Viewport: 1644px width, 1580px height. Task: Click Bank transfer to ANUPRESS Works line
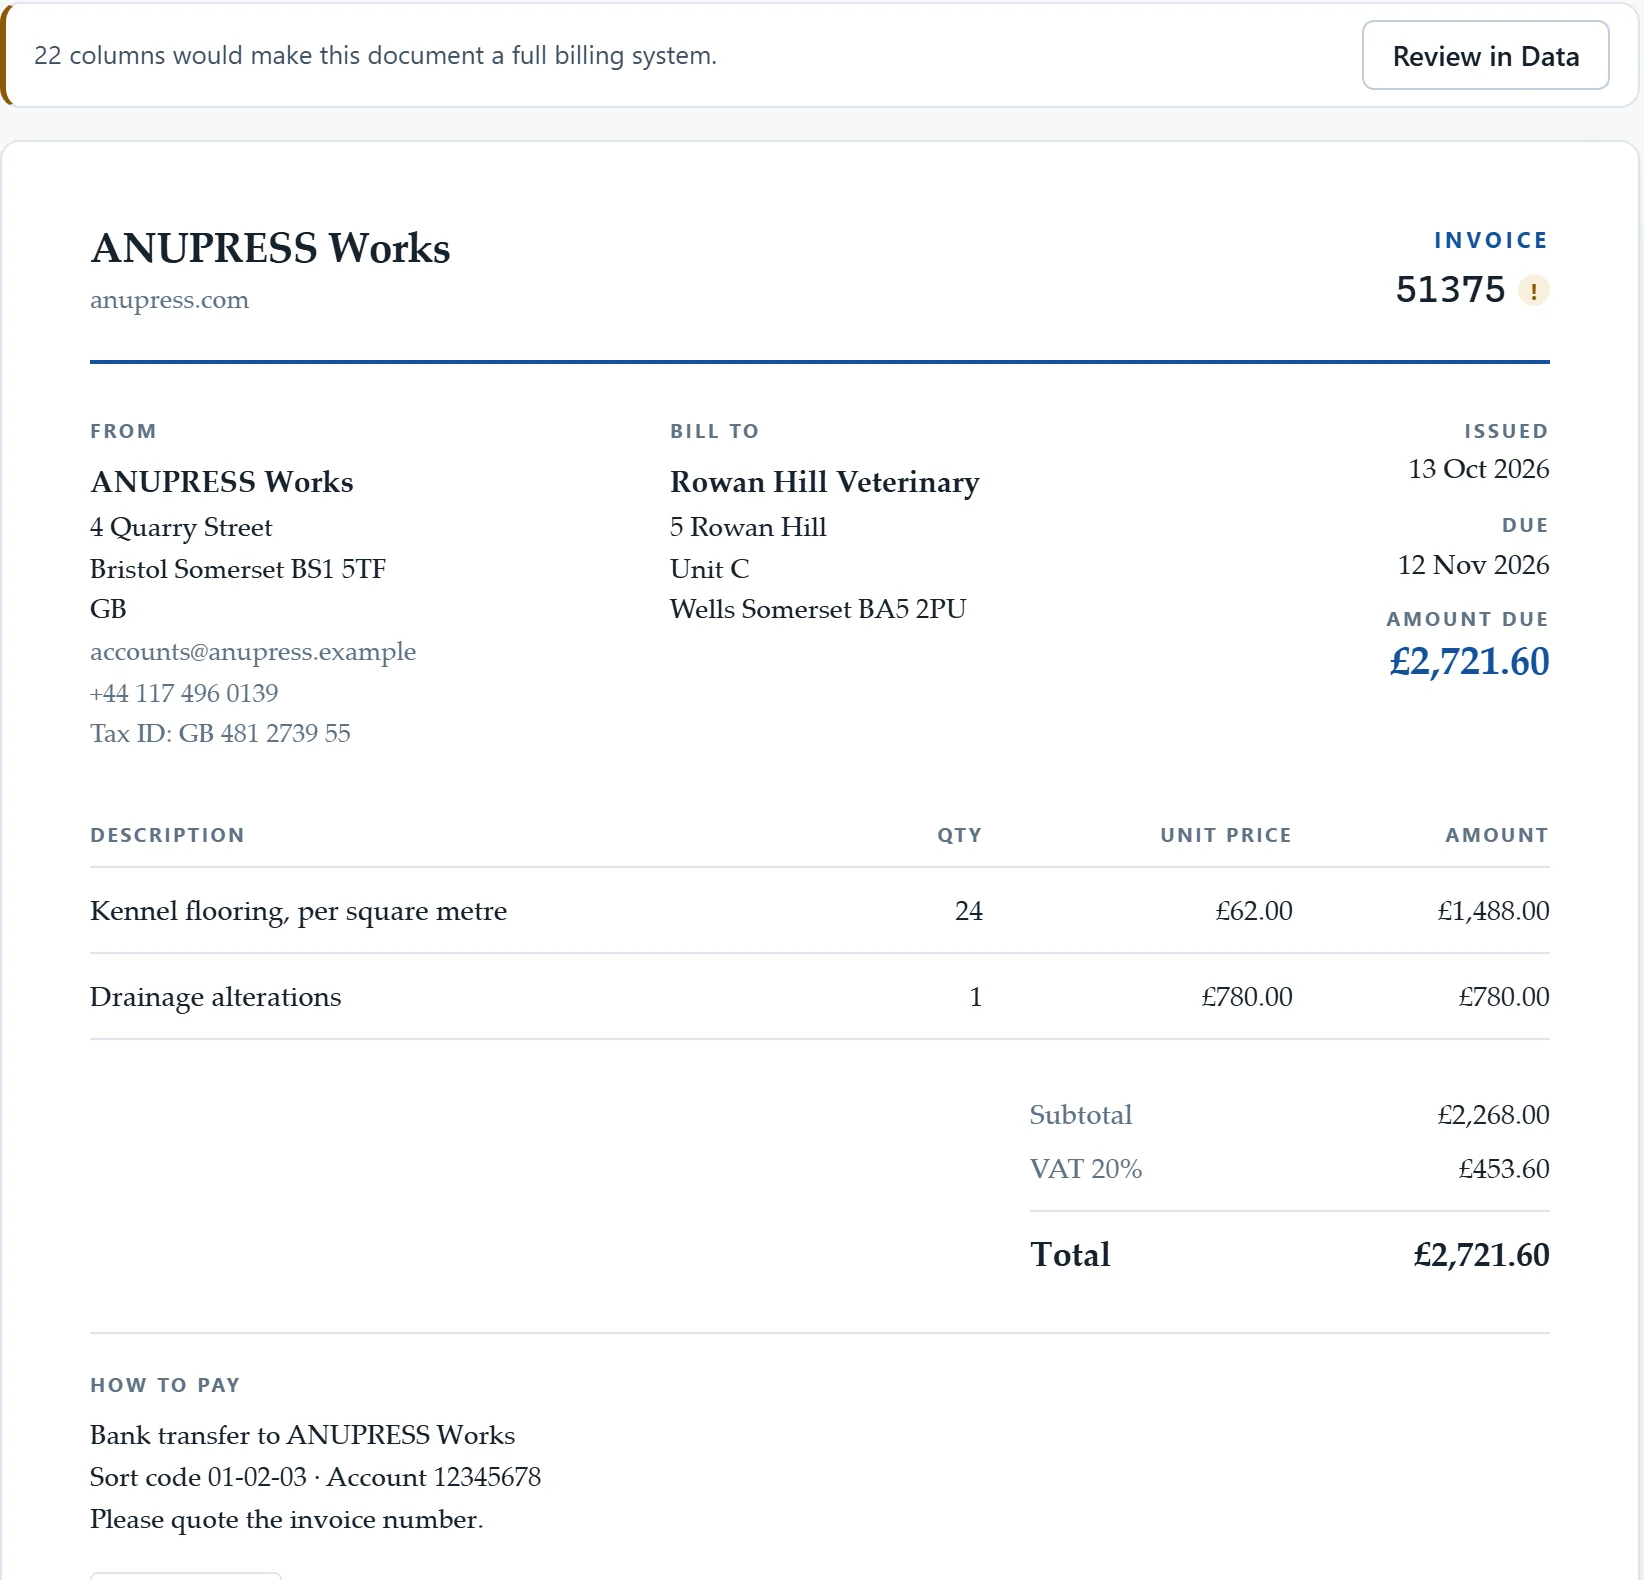click(x=302, y=1435)
